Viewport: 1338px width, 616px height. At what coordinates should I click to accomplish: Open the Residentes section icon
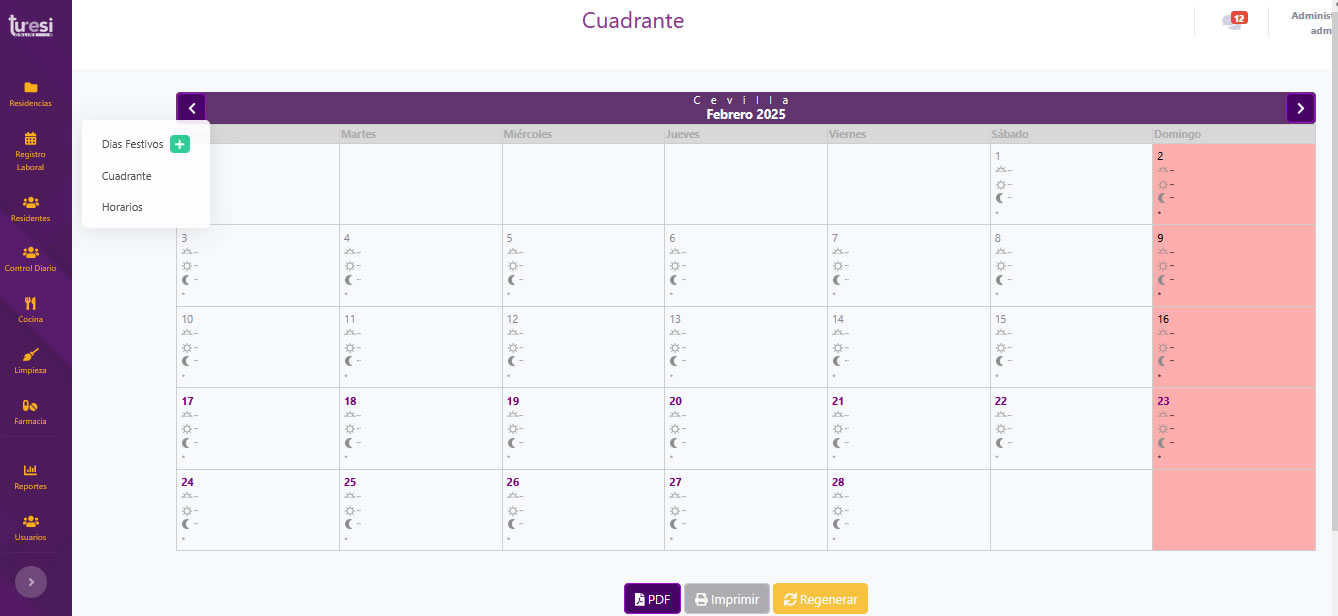click(x=30, y=203)
